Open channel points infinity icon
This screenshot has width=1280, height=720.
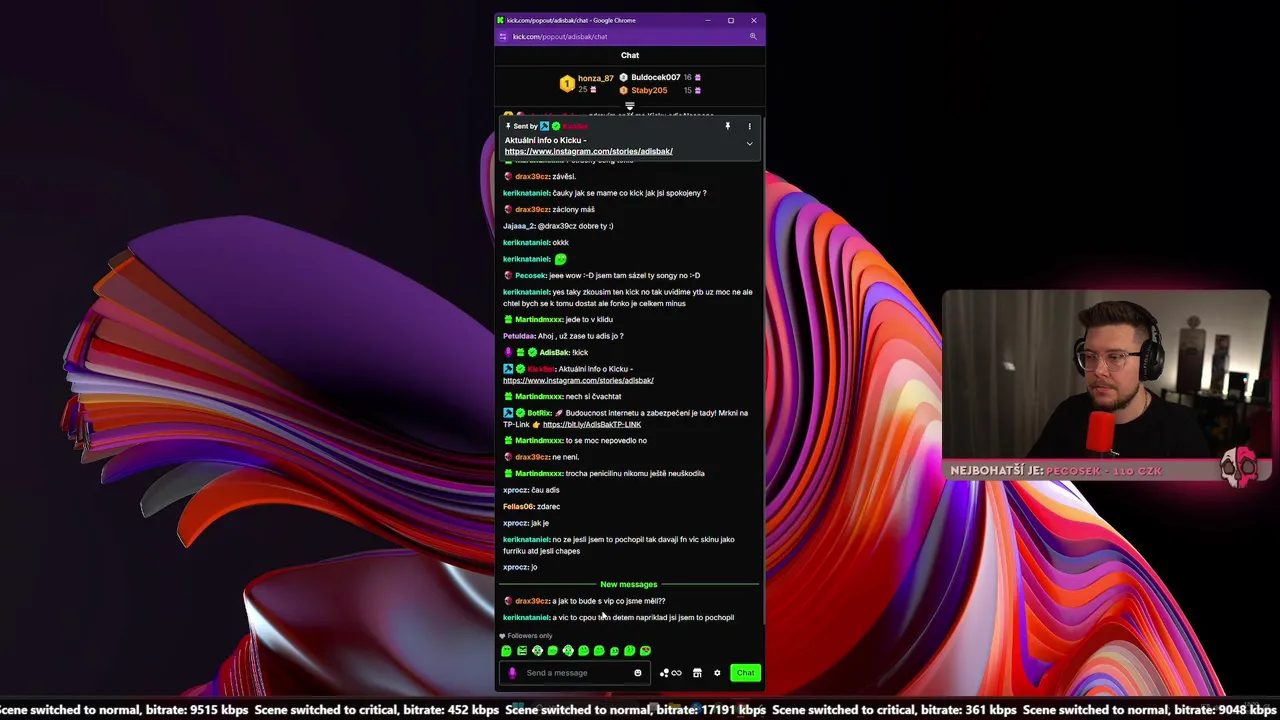(670, 673)
